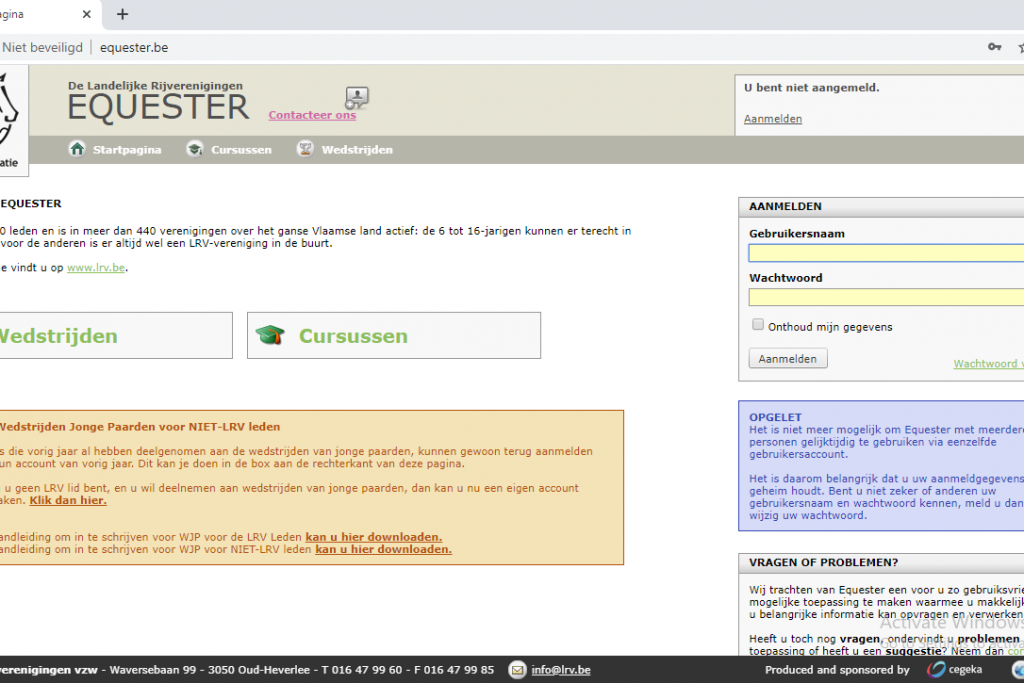The height and width of the screenshot is (683, 1024).
Task: Click the saved password key icon
Action: pos(994,47)
